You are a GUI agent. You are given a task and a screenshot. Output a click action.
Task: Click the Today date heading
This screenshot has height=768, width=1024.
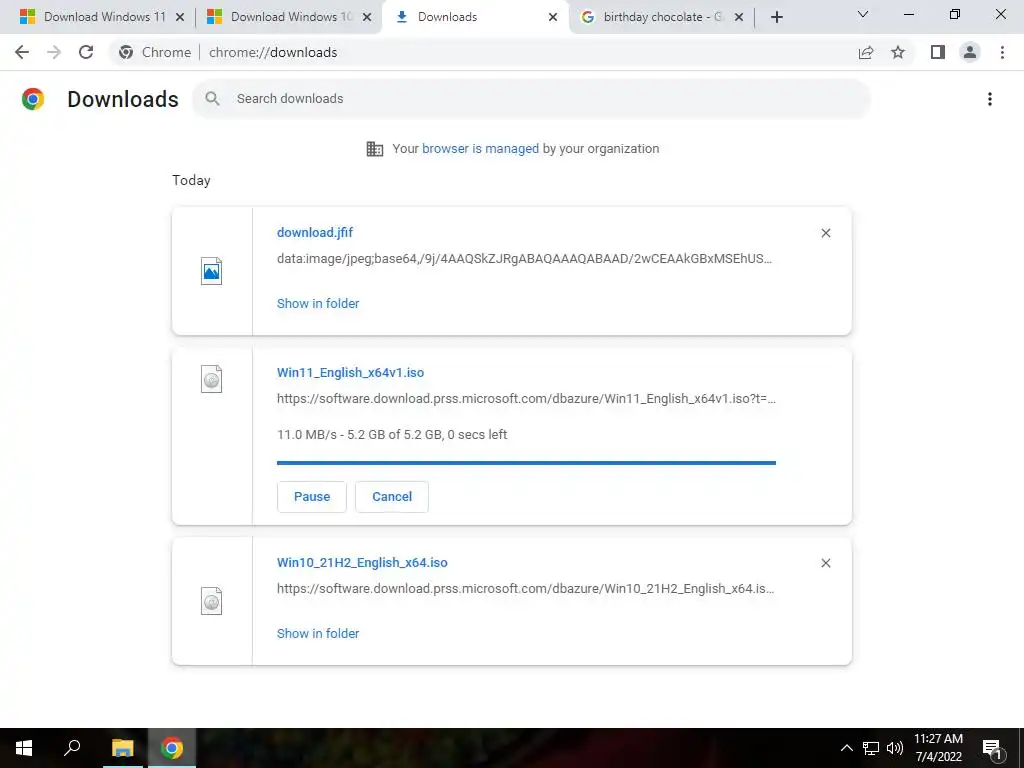pos(191,180)
